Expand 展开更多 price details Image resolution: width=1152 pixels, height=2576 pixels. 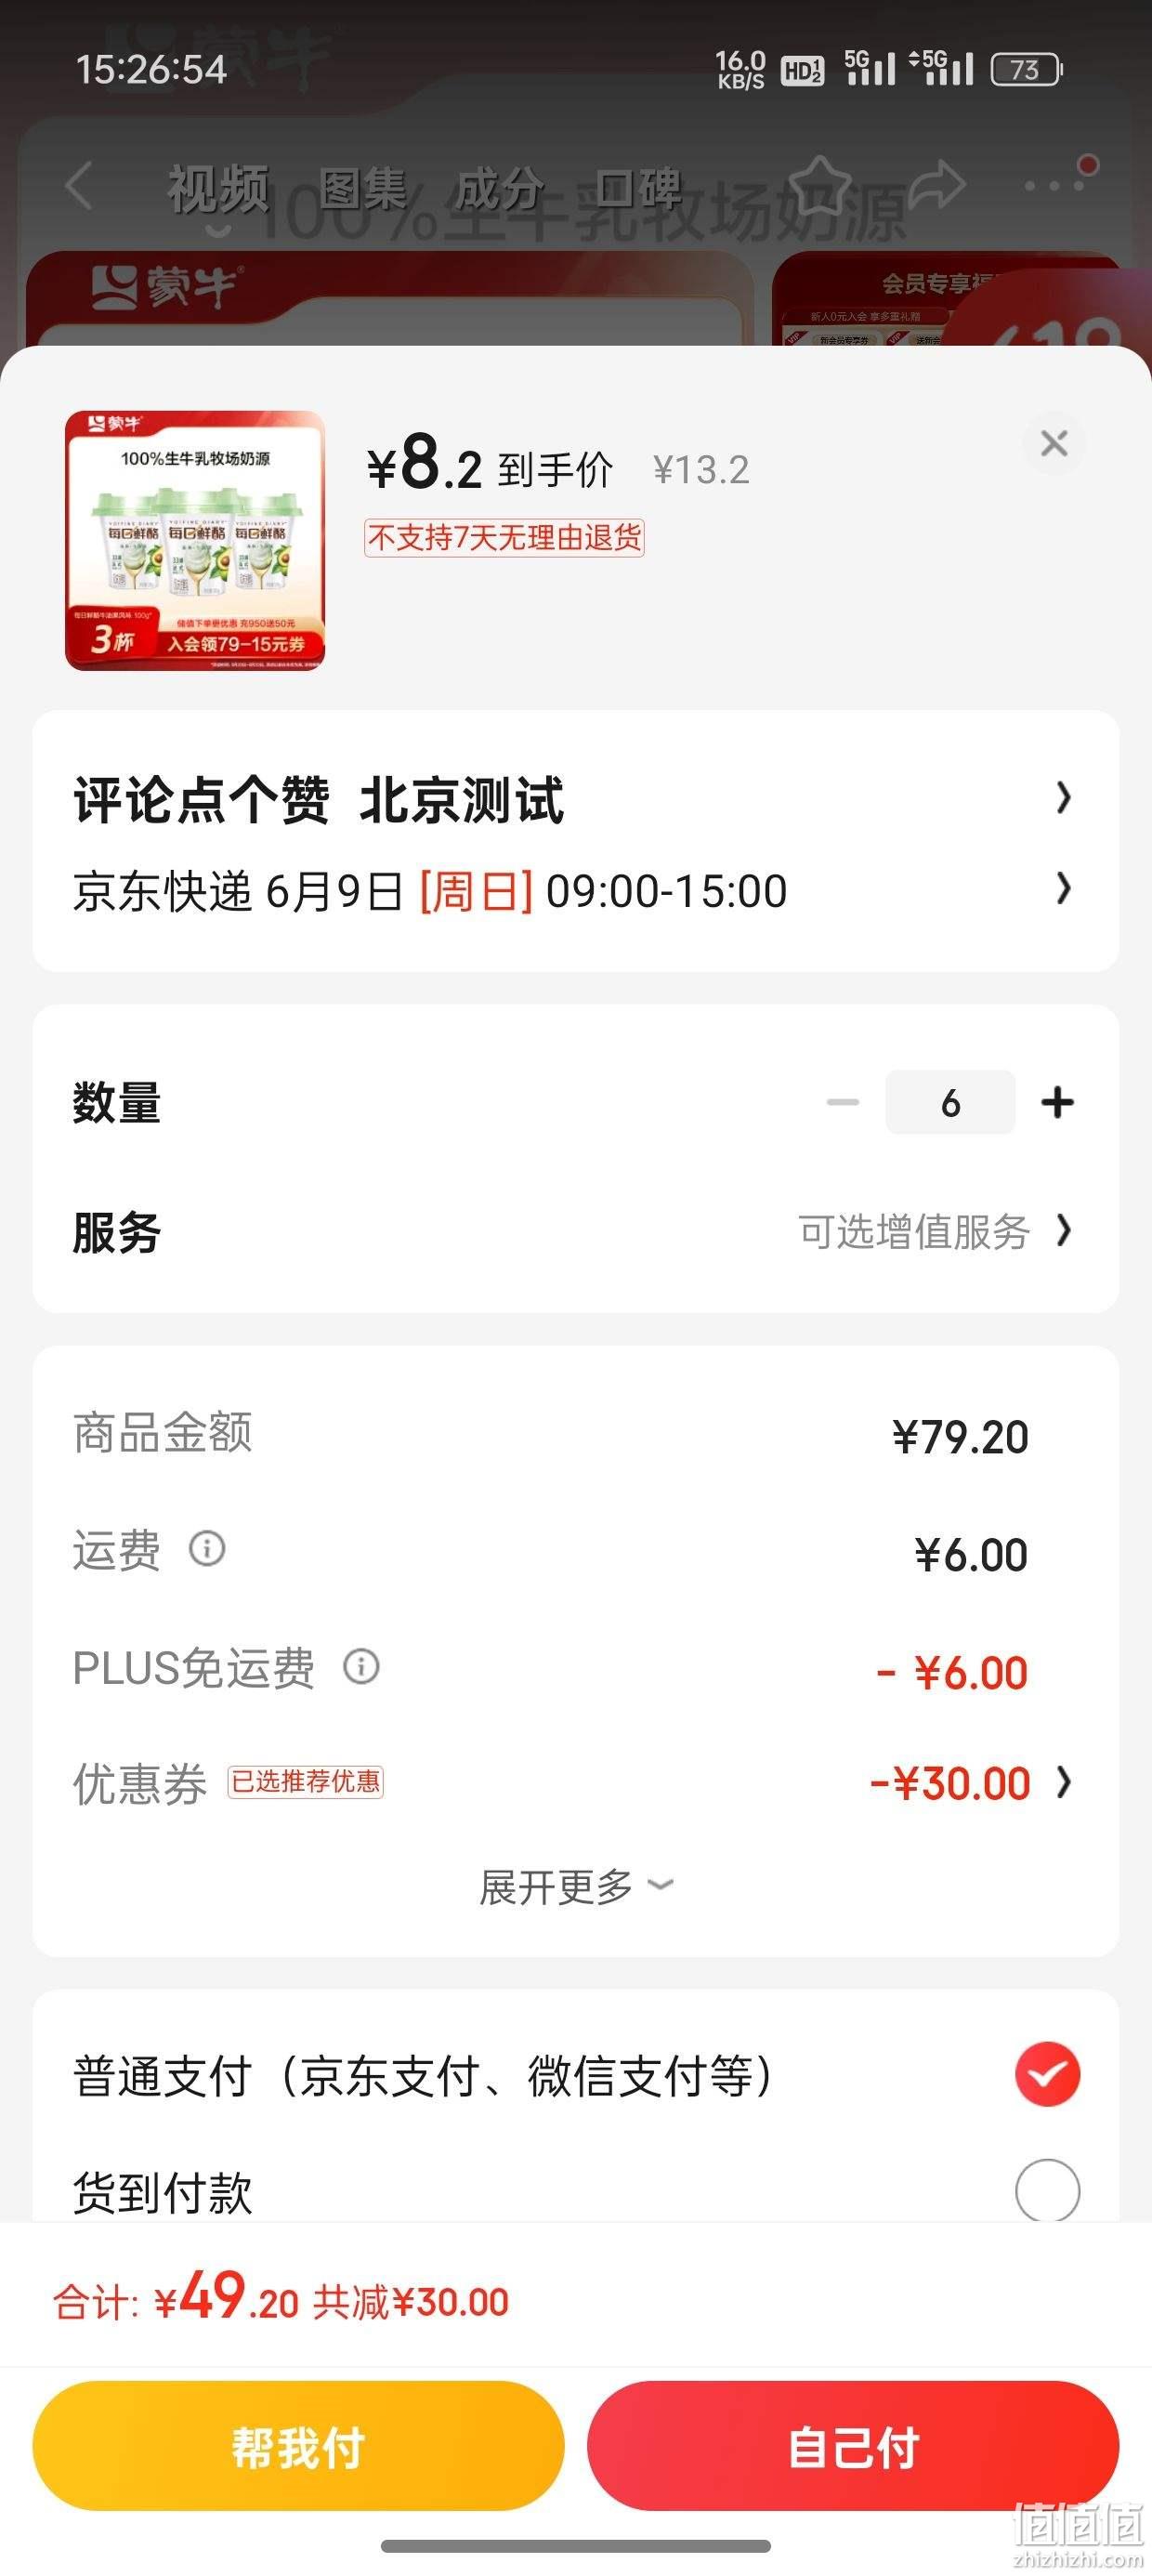coord(575,1887)
